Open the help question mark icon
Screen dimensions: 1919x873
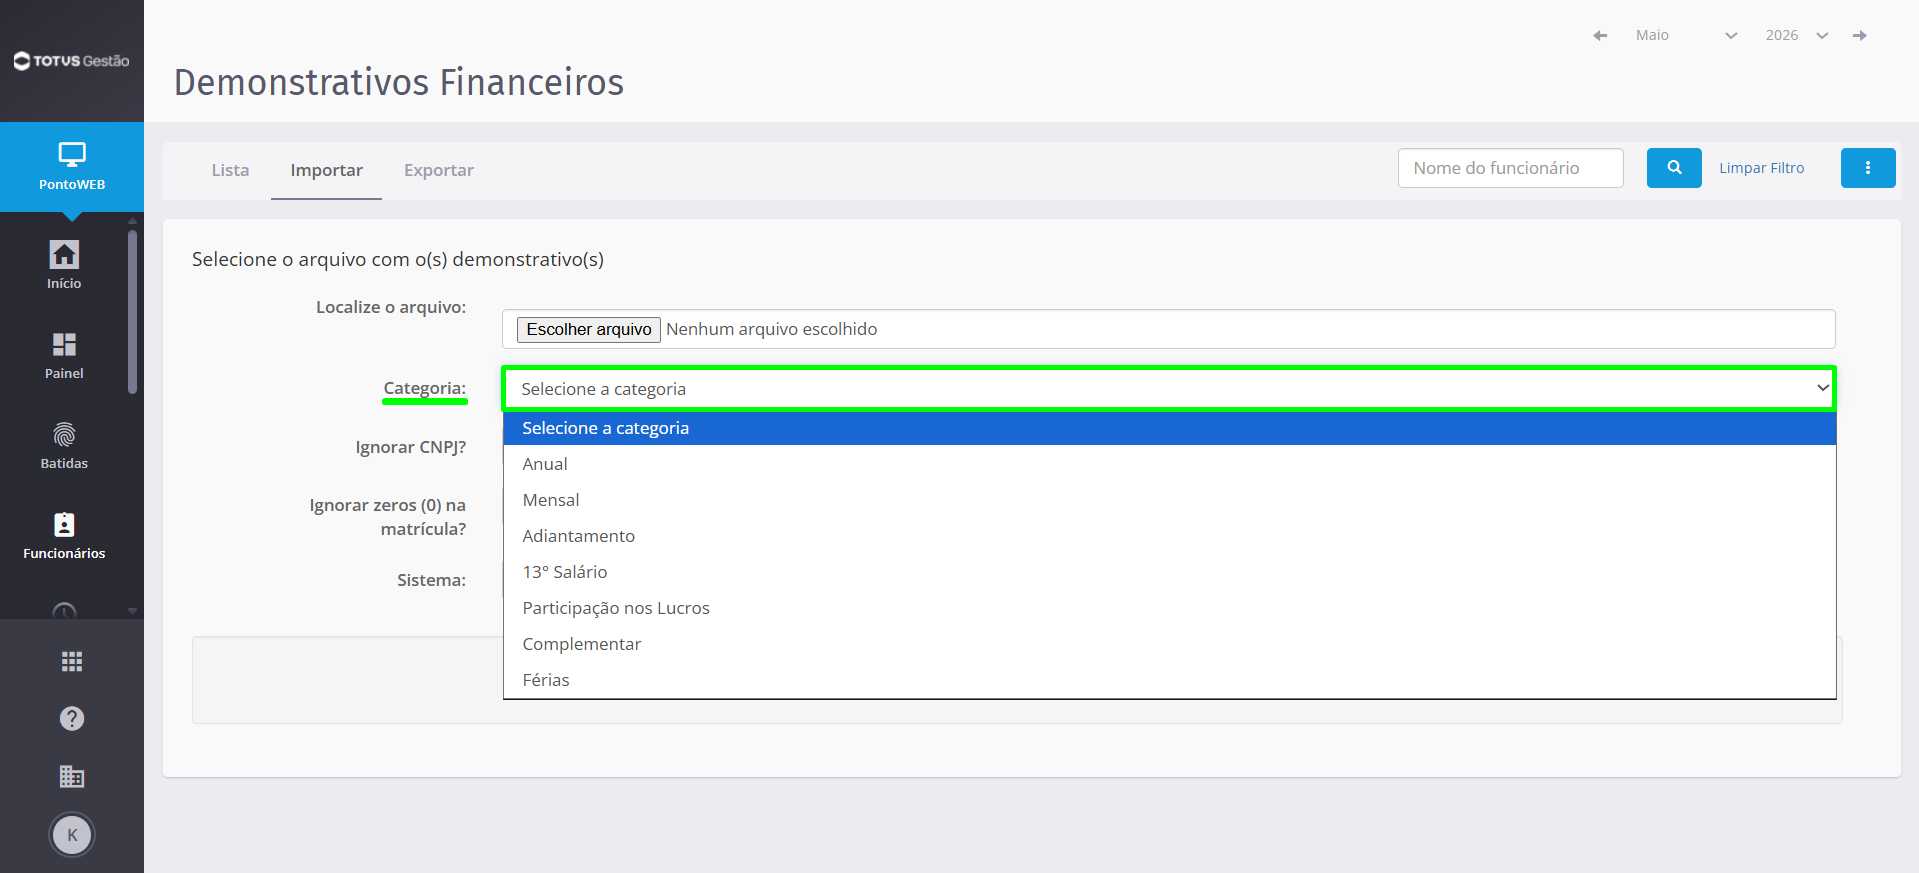(72, 718)
